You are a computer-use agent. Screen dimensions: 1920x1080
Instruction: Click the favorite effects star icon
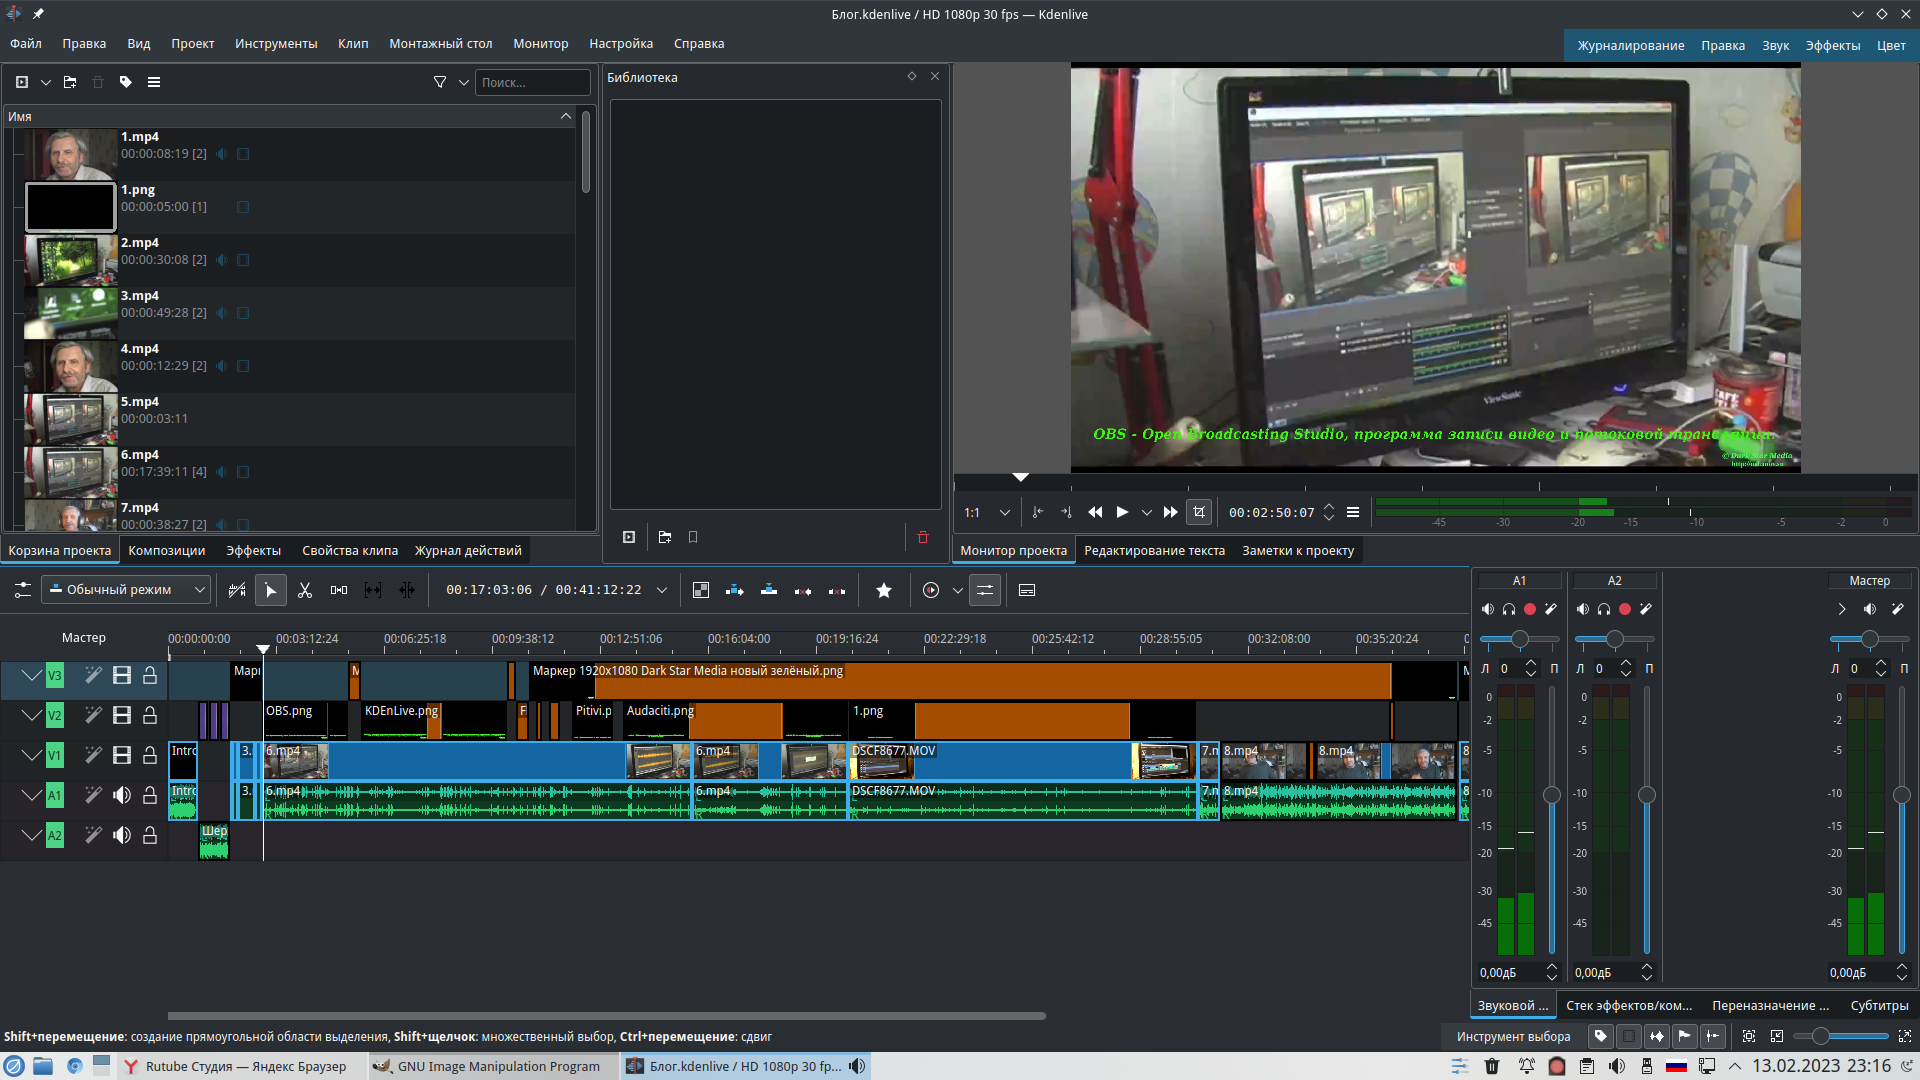[884, 590]
